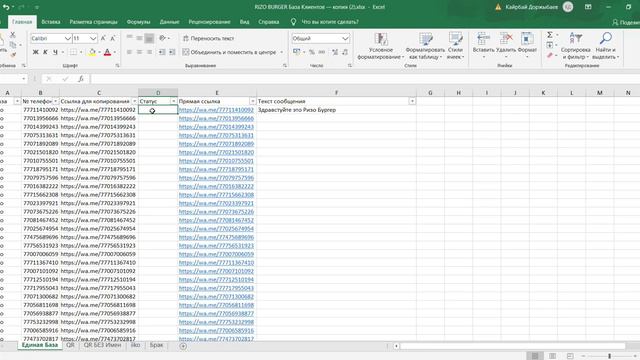Click increase indent icon

172,52
